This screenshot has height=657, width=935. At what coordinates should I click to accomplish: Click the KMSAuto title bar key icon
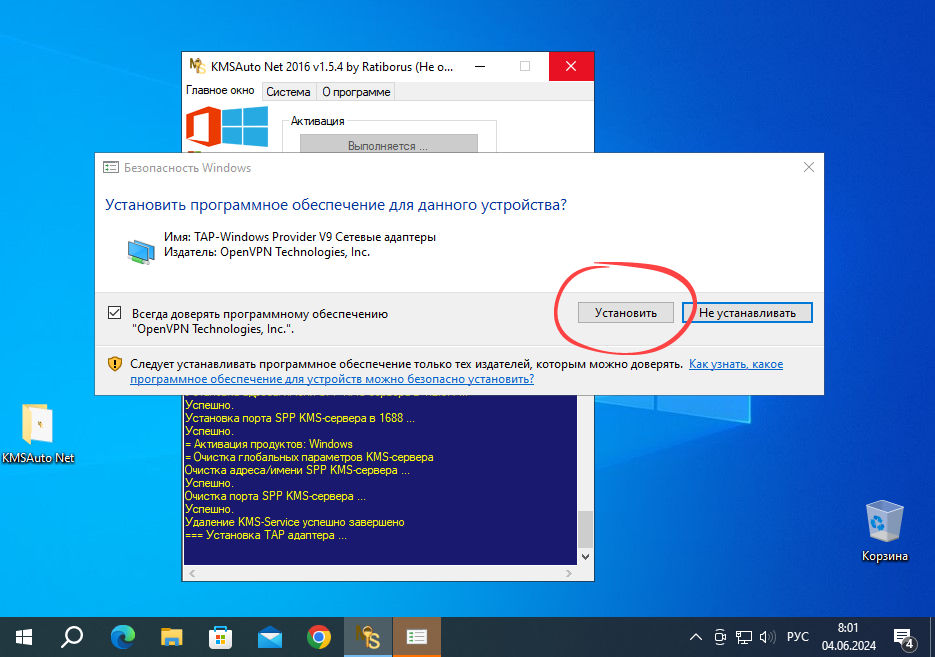[x=197, y=66]
